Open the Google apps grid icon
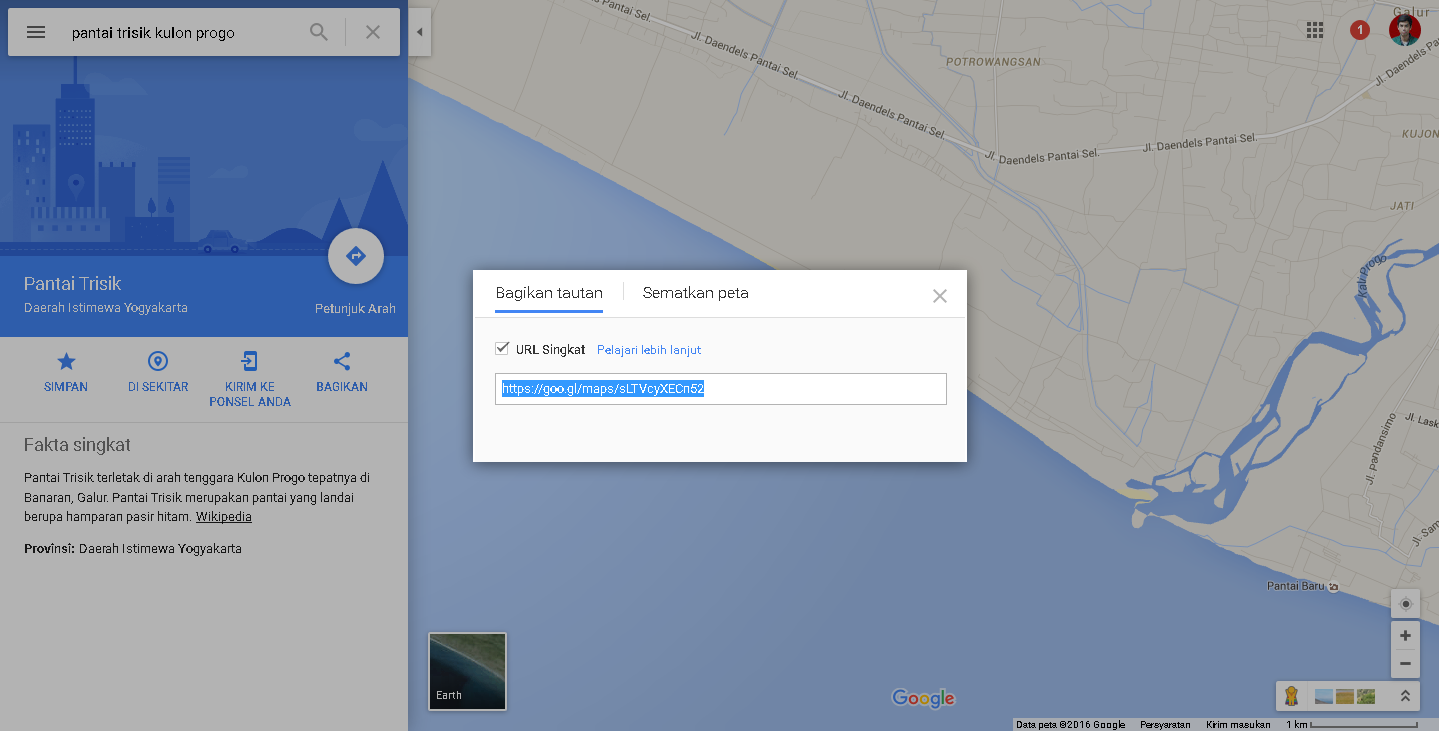The height and width of the screenshot is (732, 1439). 1314,30
